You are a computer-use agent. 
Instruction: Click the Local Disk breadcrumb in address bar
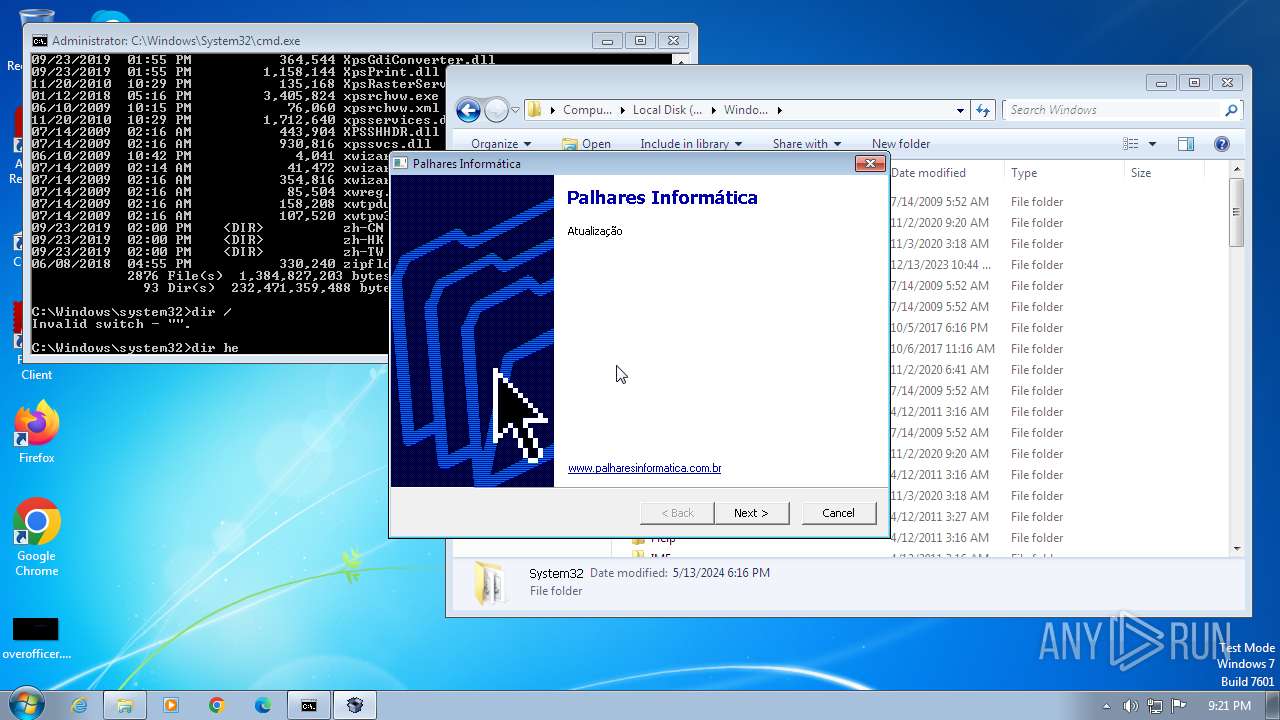click(667, 110)
